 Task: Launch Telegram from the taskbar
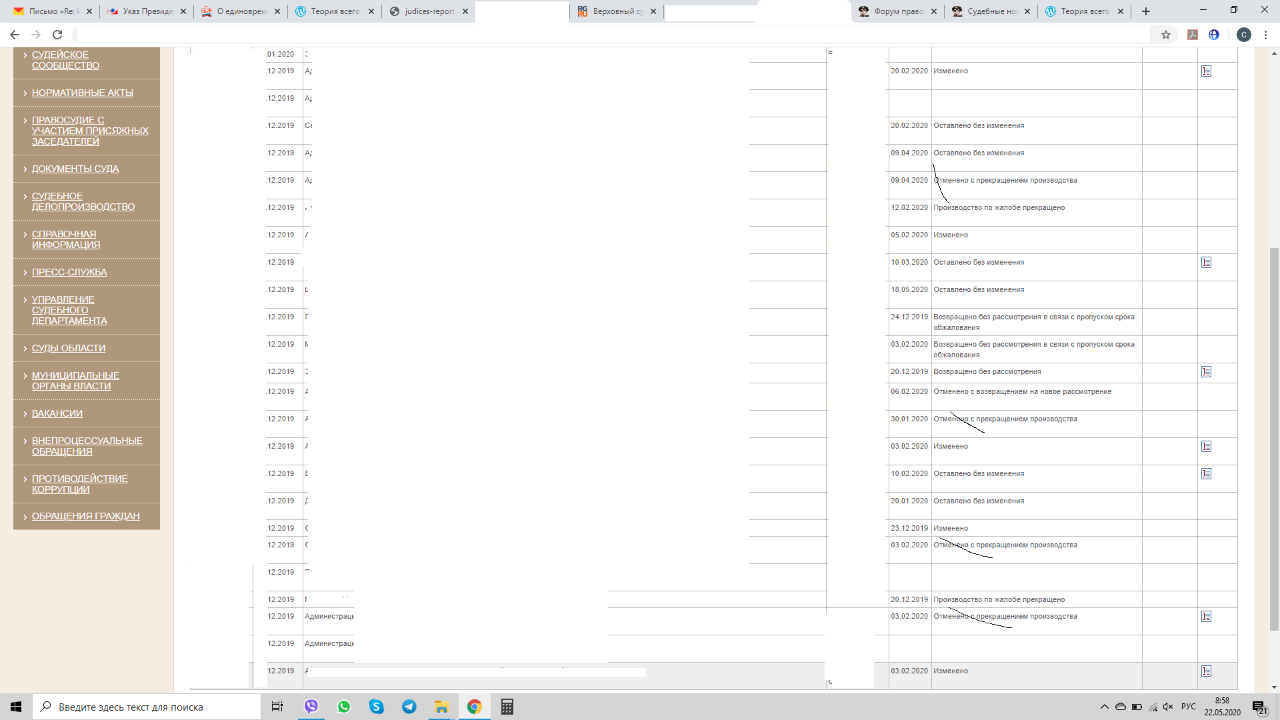point(409,707)
